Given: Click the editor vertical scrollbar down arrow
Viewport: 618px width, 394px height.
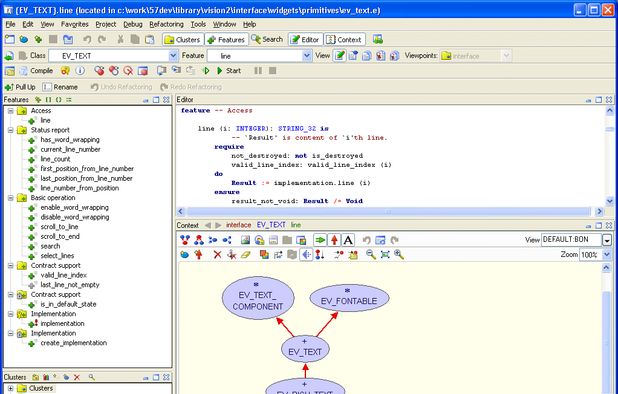Looking at the screenshot, I should tap(610, 201).
